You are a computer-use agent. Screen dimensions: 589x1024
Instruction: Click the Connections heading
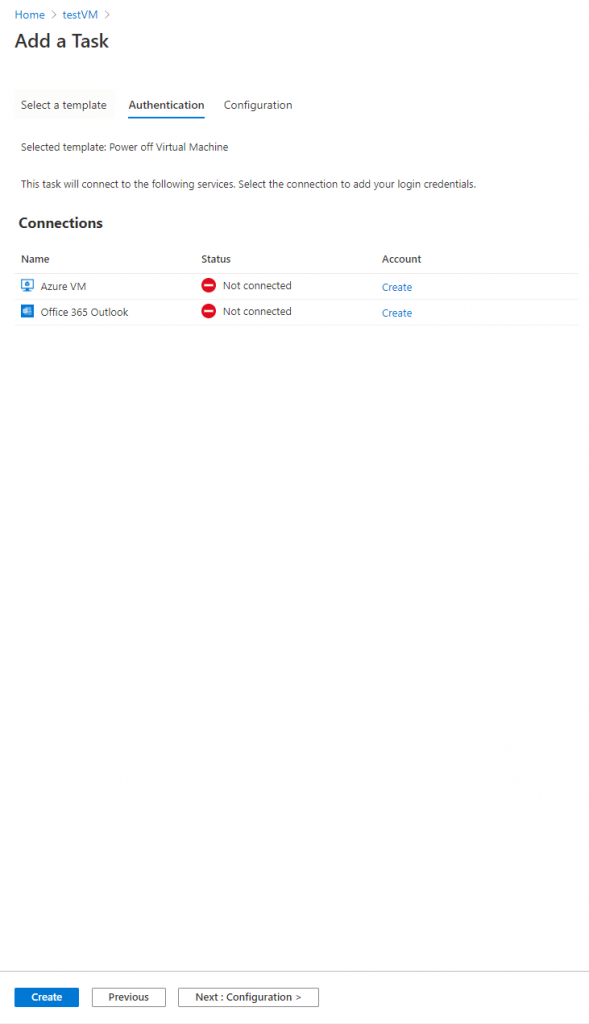pos(61,223)
